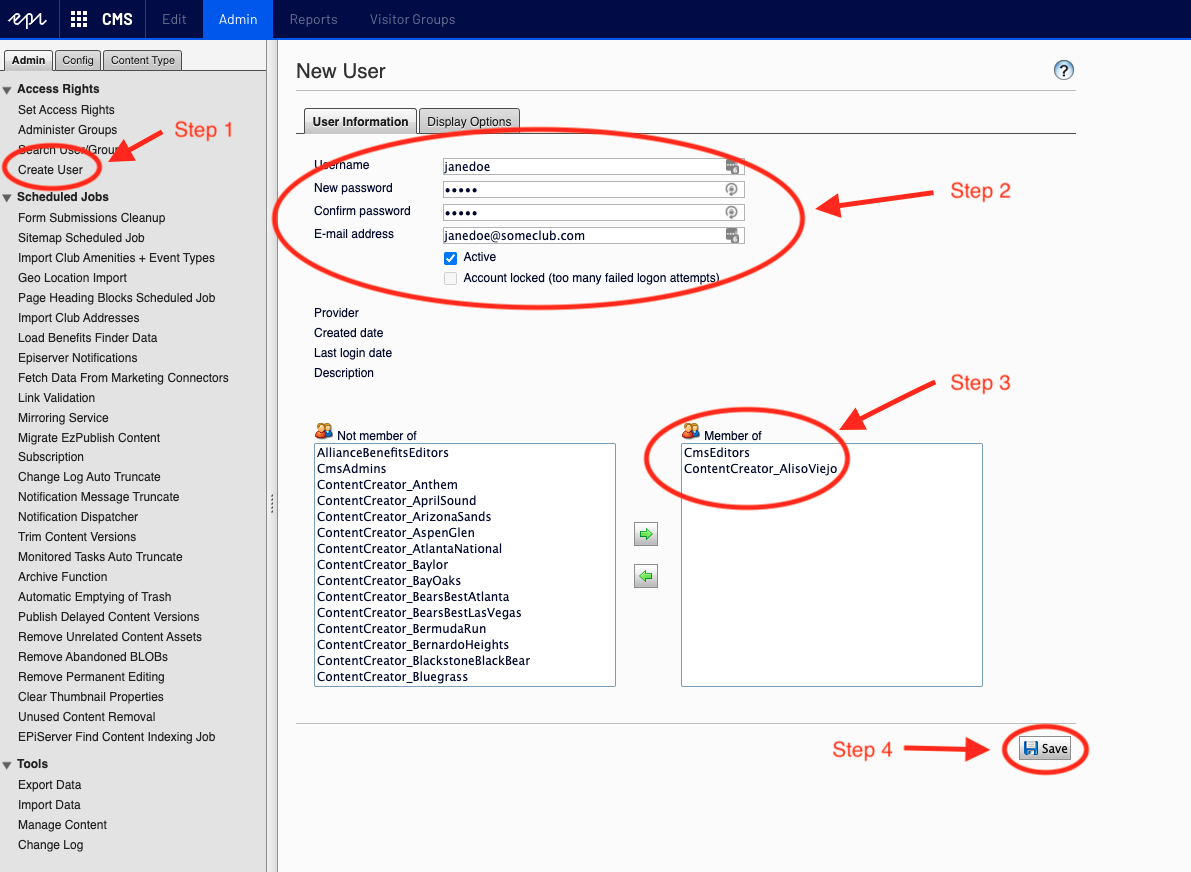Open Import Data tool
Viewport: 1191px width, 872px height.
click(49, 804)
